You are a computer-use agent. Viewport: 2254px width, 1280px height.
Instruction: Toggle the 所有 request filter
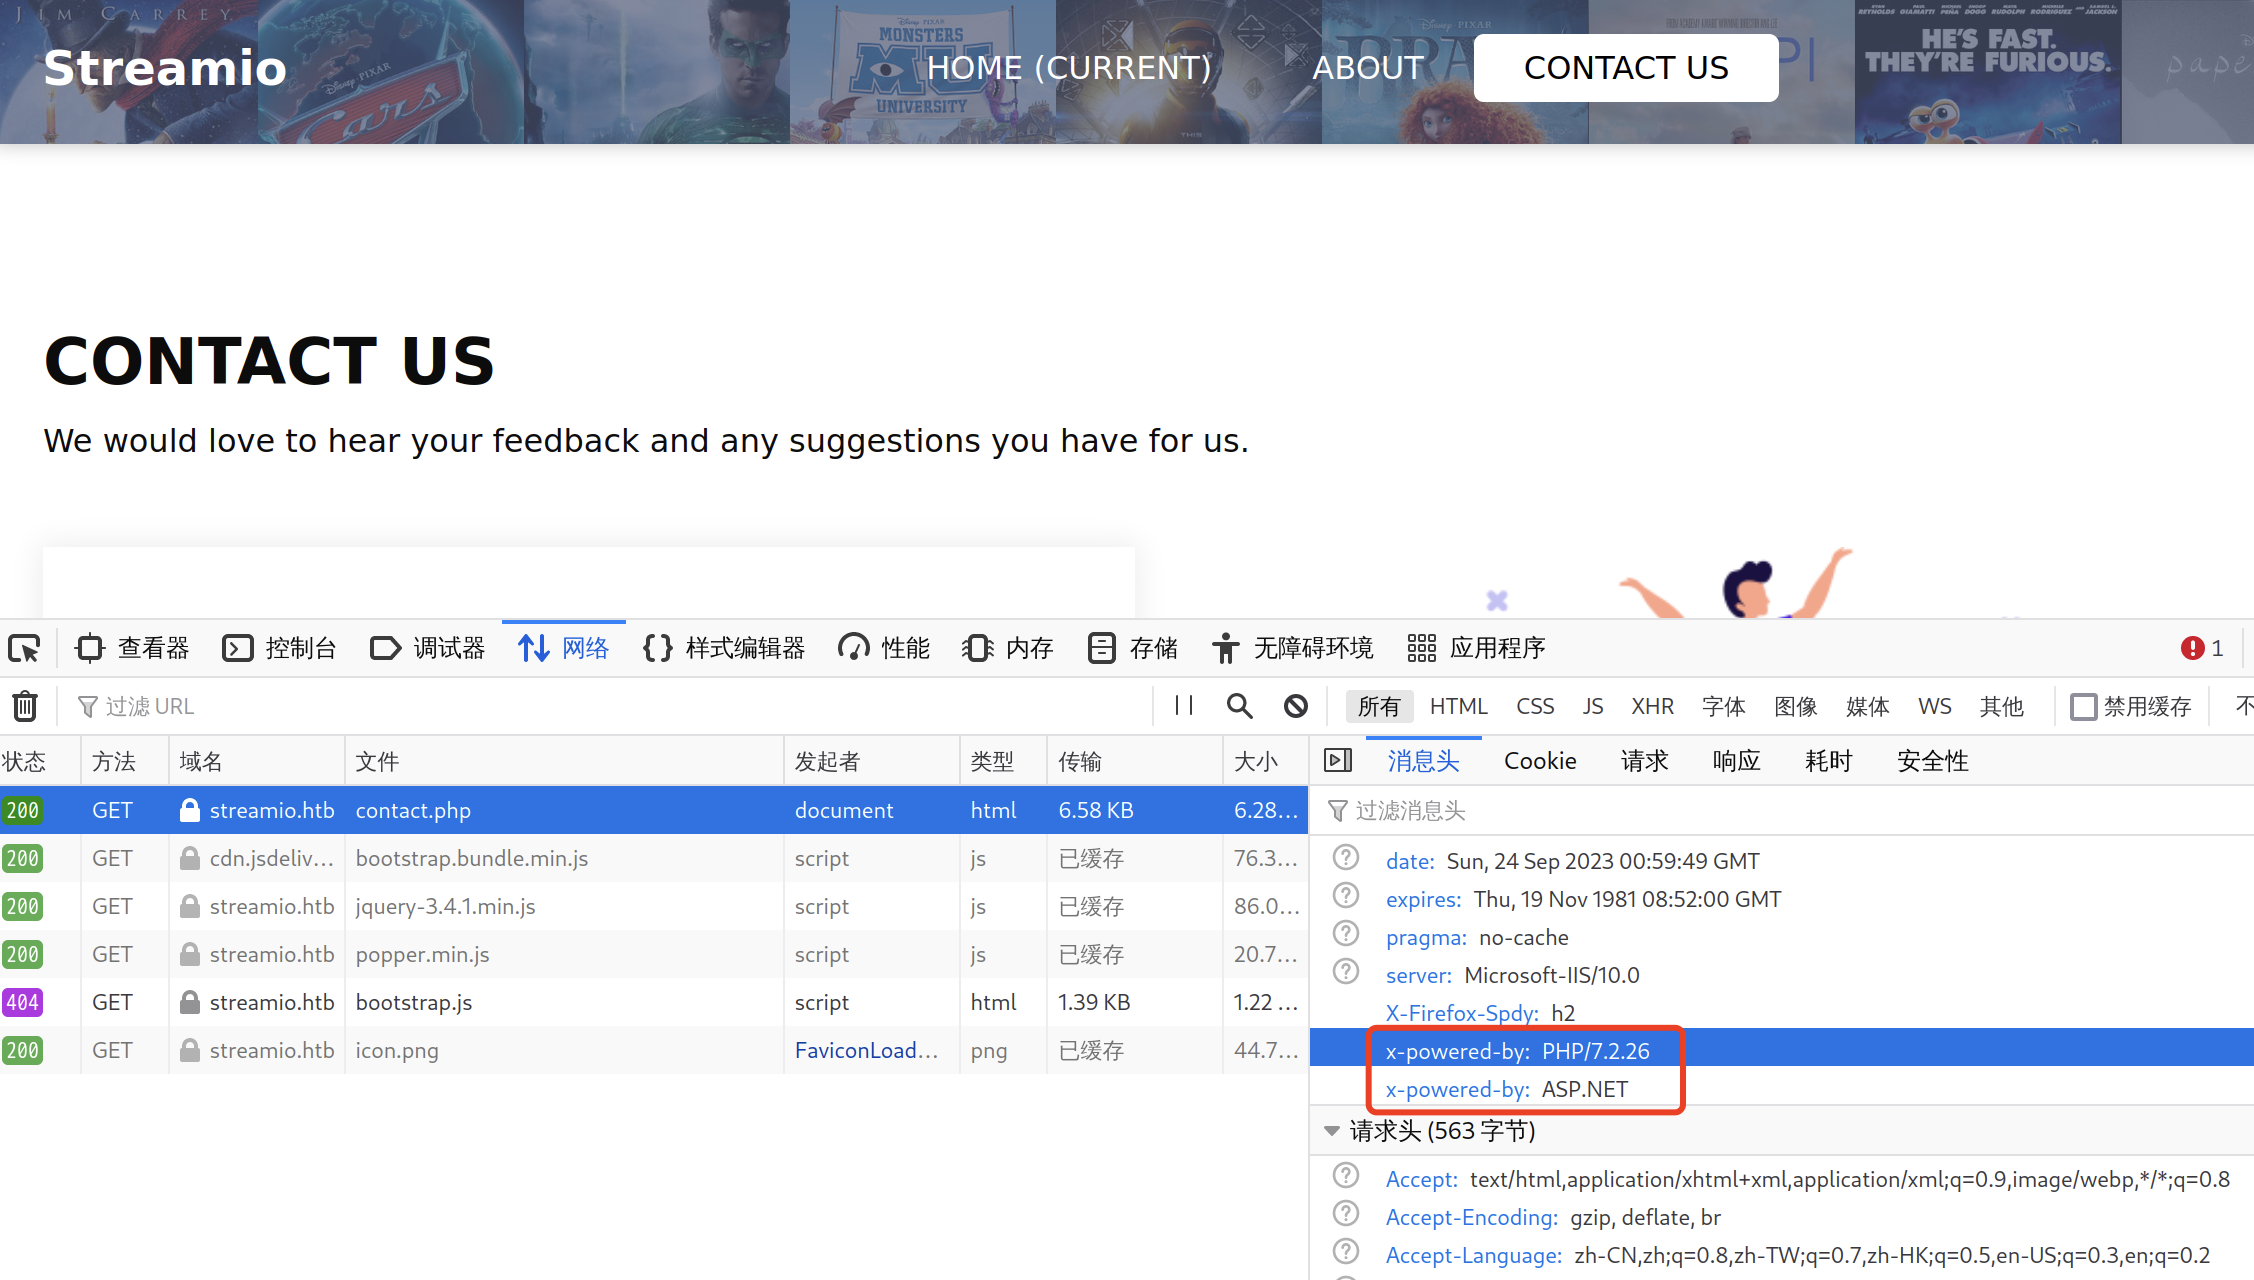[1379, 706]
